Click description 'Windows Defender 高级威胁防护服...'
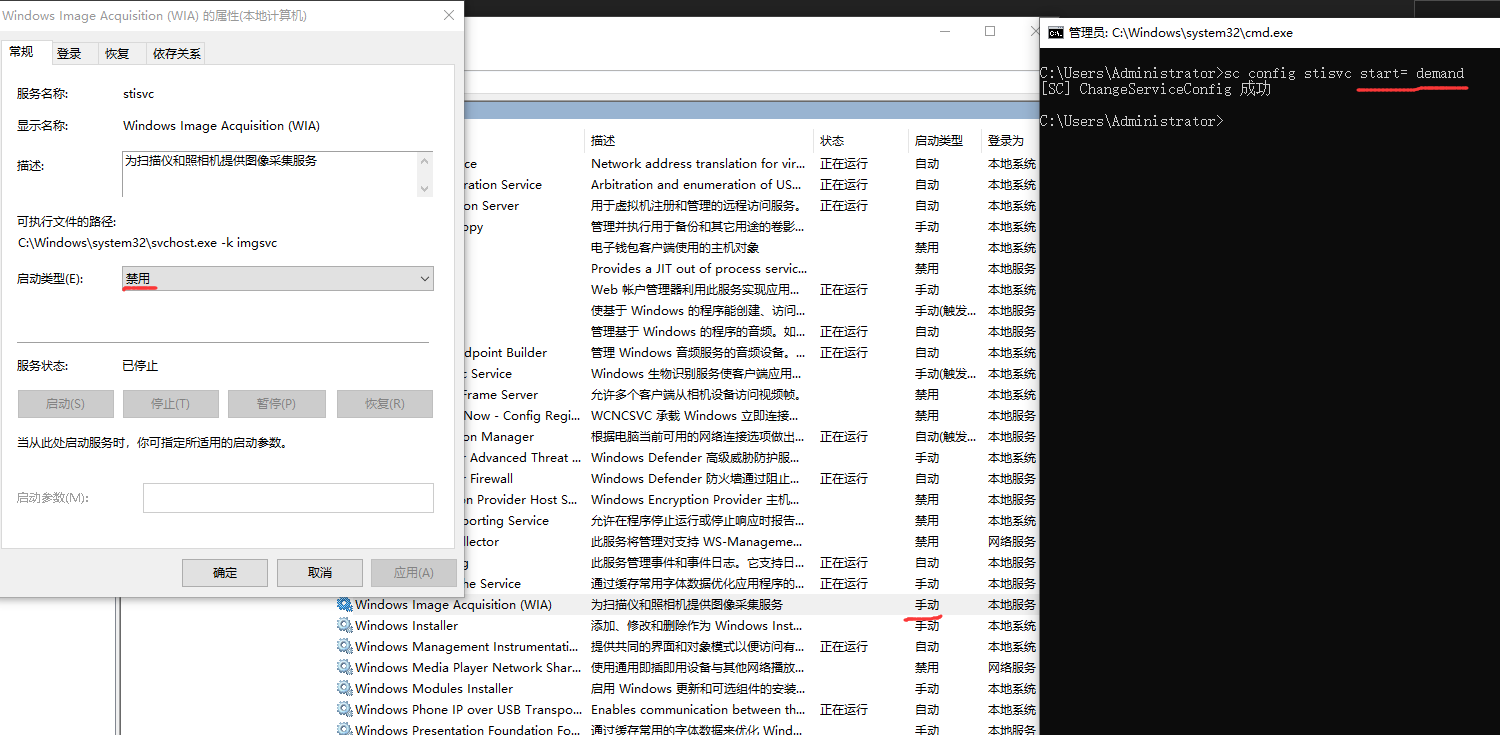 coord(696,458)
